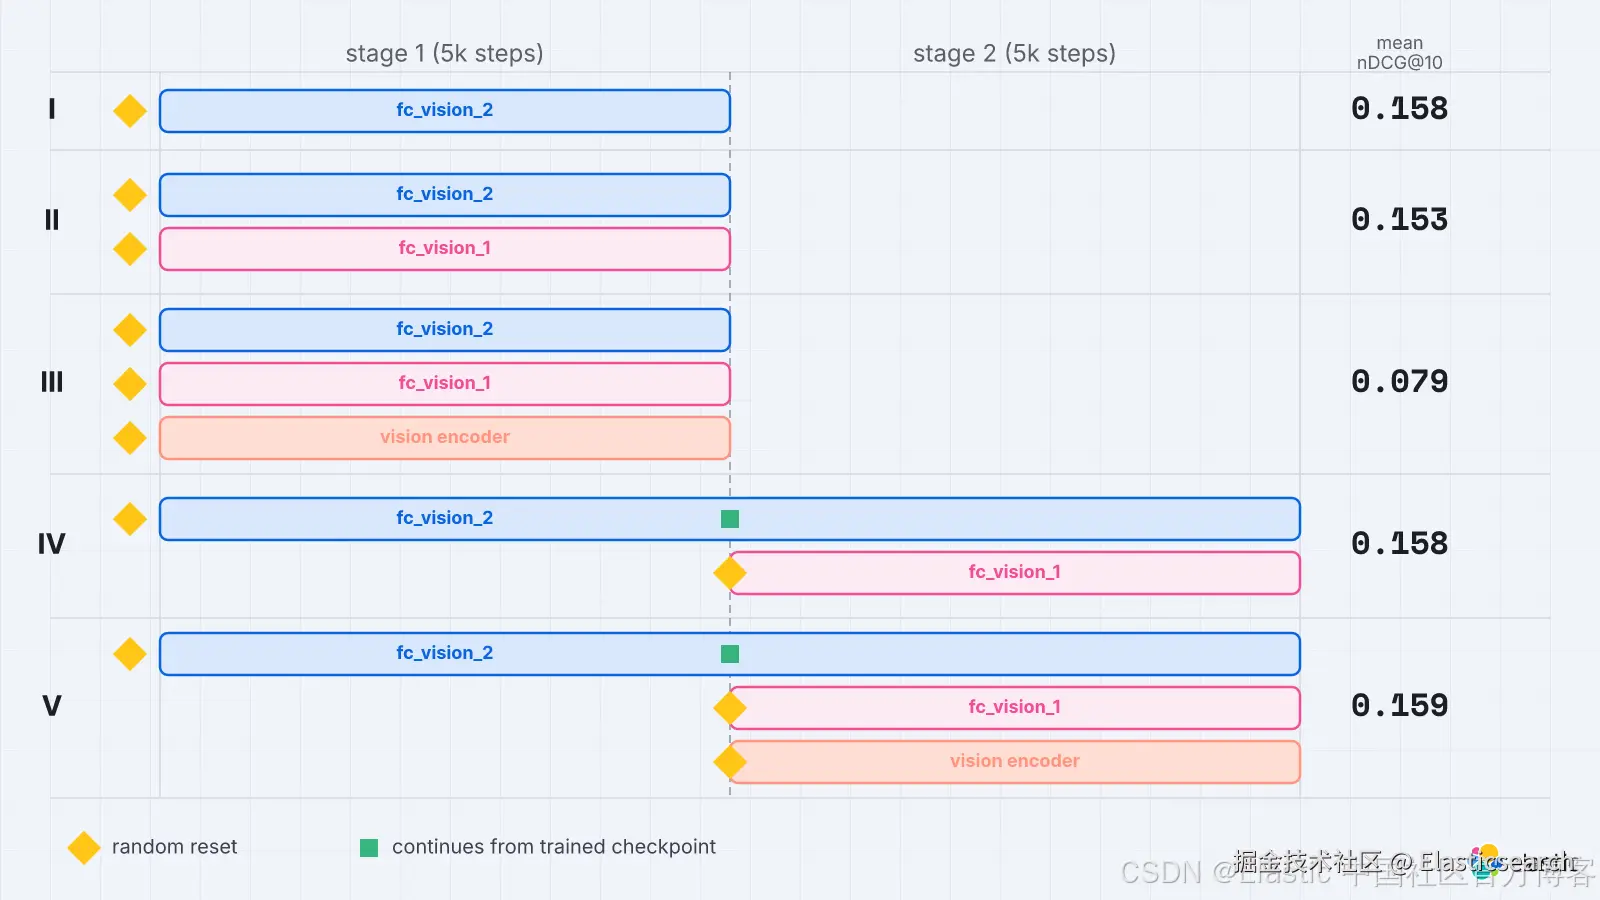1600x900 pixels.
Task: Select the long fc_vision_2 bar in row IV
Action: tap(730, 519)
